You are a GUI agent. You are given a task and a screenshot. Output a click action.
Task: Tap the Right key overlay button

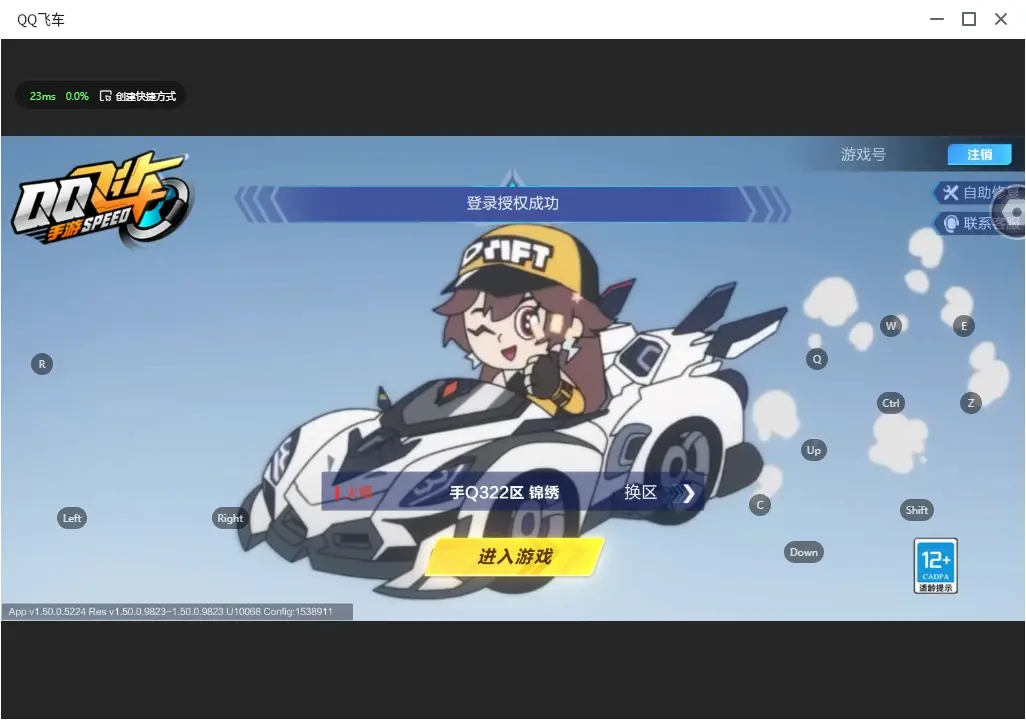tap(230, 518)
